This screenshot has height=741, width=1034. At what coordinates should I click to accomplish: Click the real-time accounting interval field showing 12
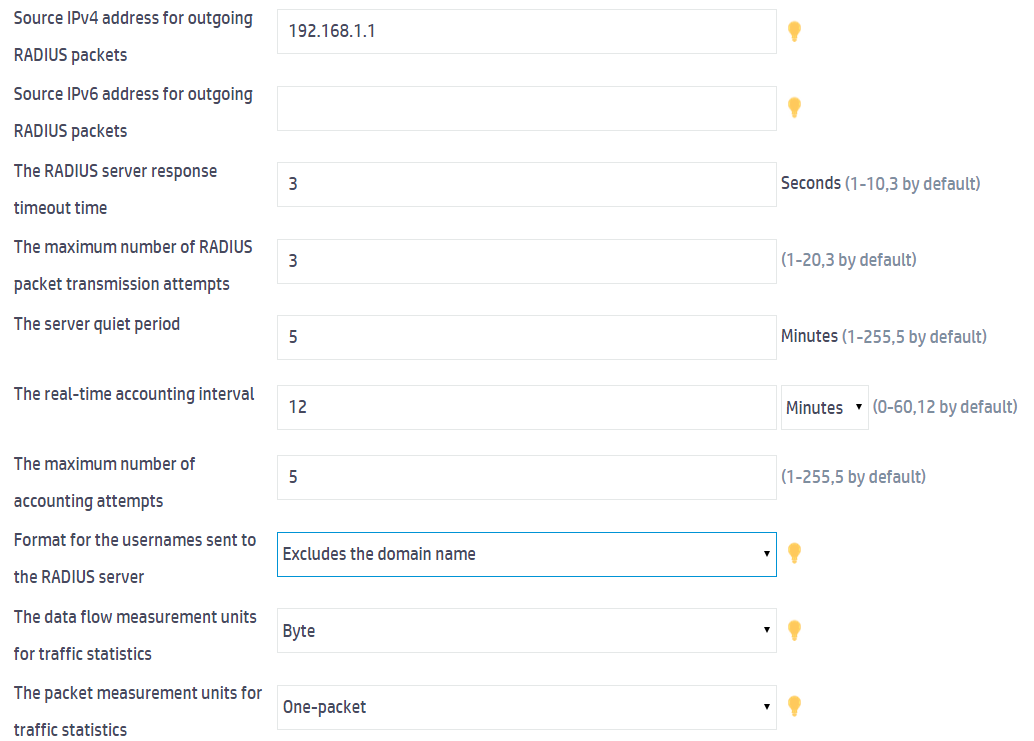point(526,408)
